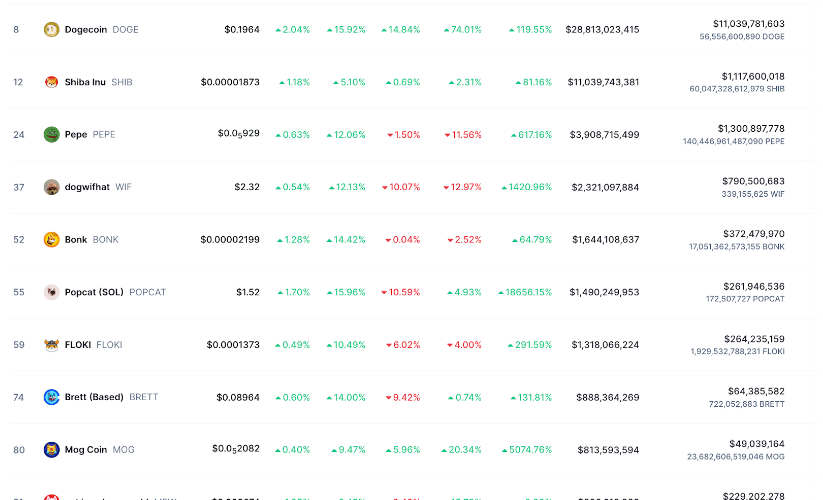This screenshot has width=823, height=500.
Task: Click Brett market cap $888,364,269
Action: point(604,397)
